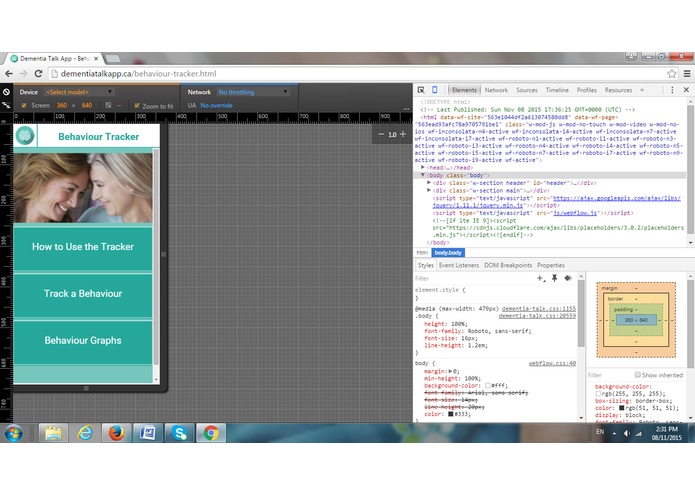The width and height of the screenshot is (695, 494).
Task: Switch to the Elements tab
Action: [464, 90]
